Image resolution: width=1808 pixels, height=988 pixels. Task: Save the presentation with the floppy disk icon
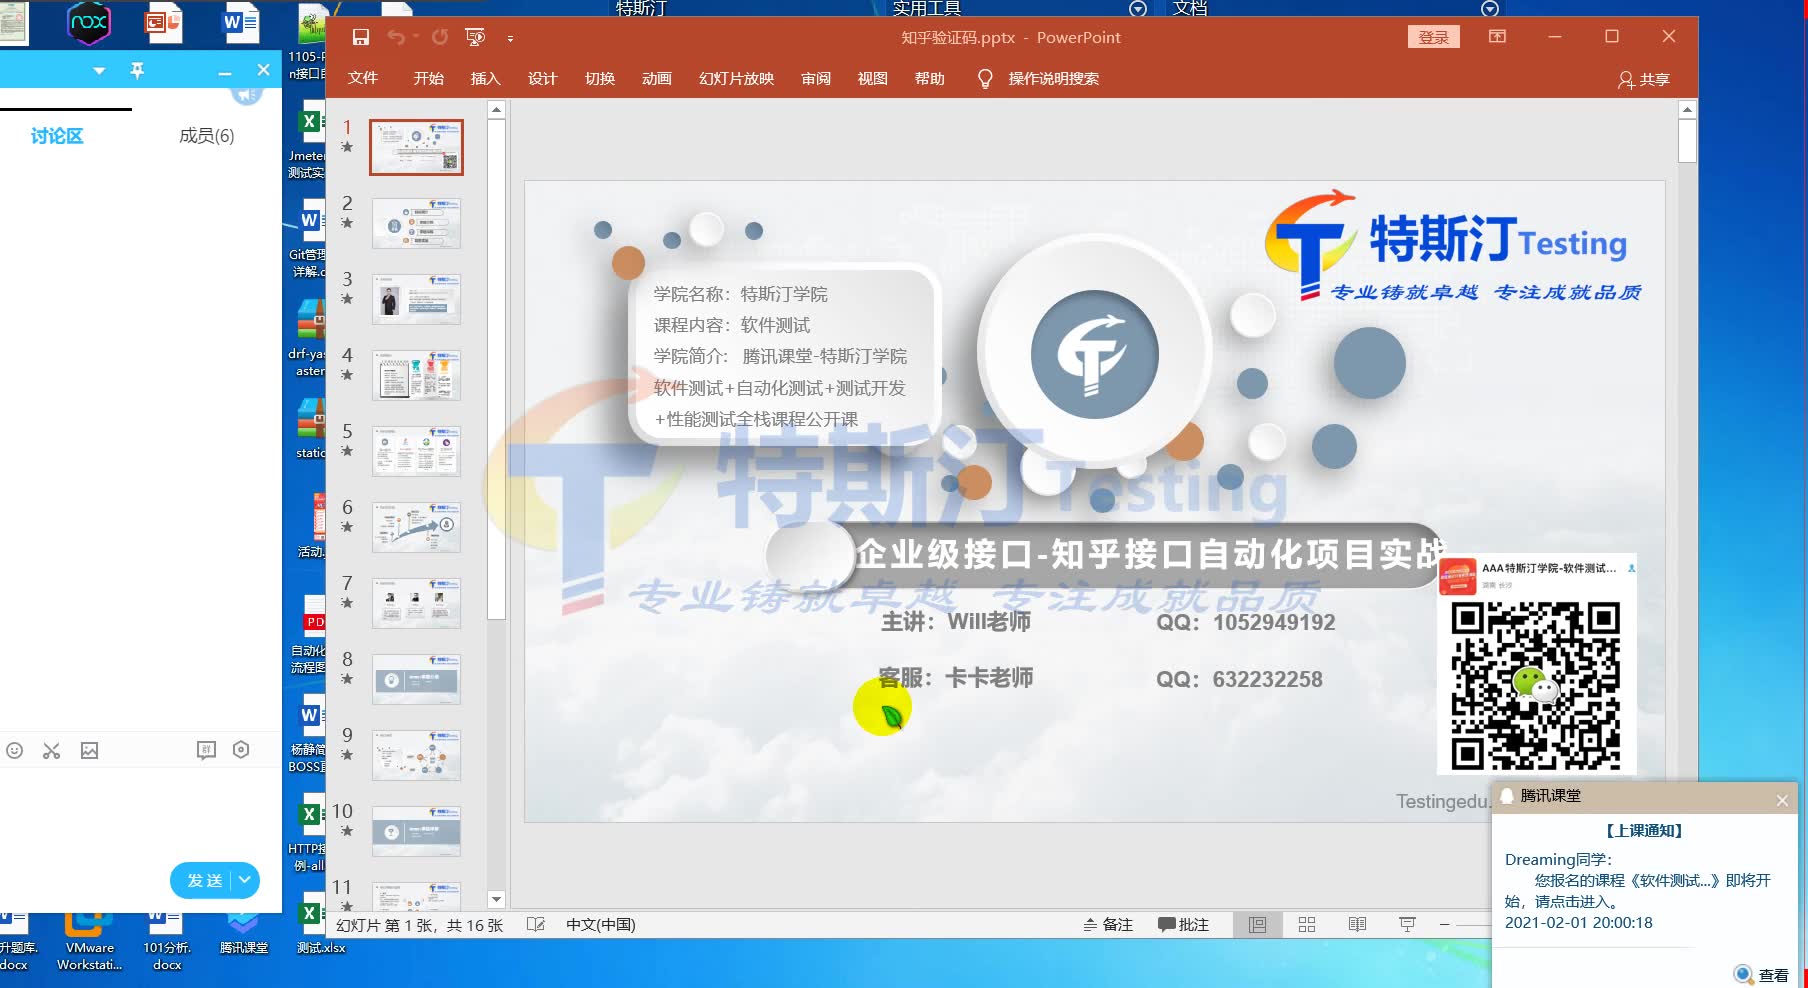click(x=361, y=37)
